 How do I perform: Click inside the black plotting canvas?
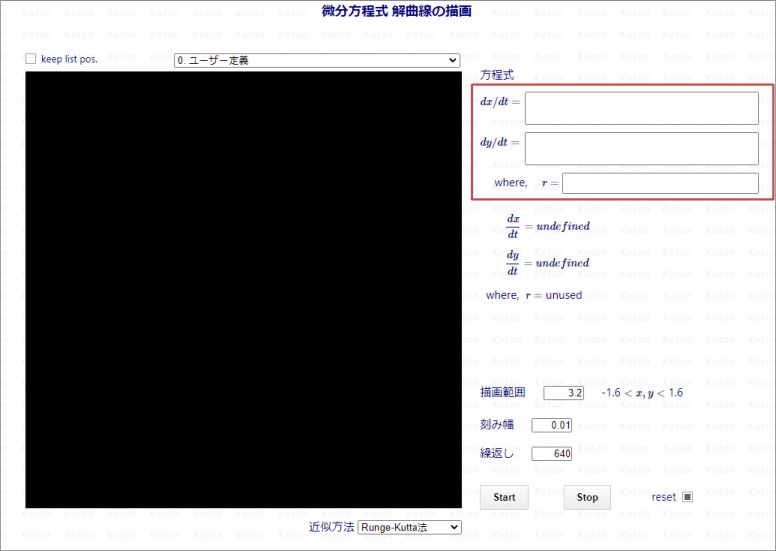coord(243,290)
